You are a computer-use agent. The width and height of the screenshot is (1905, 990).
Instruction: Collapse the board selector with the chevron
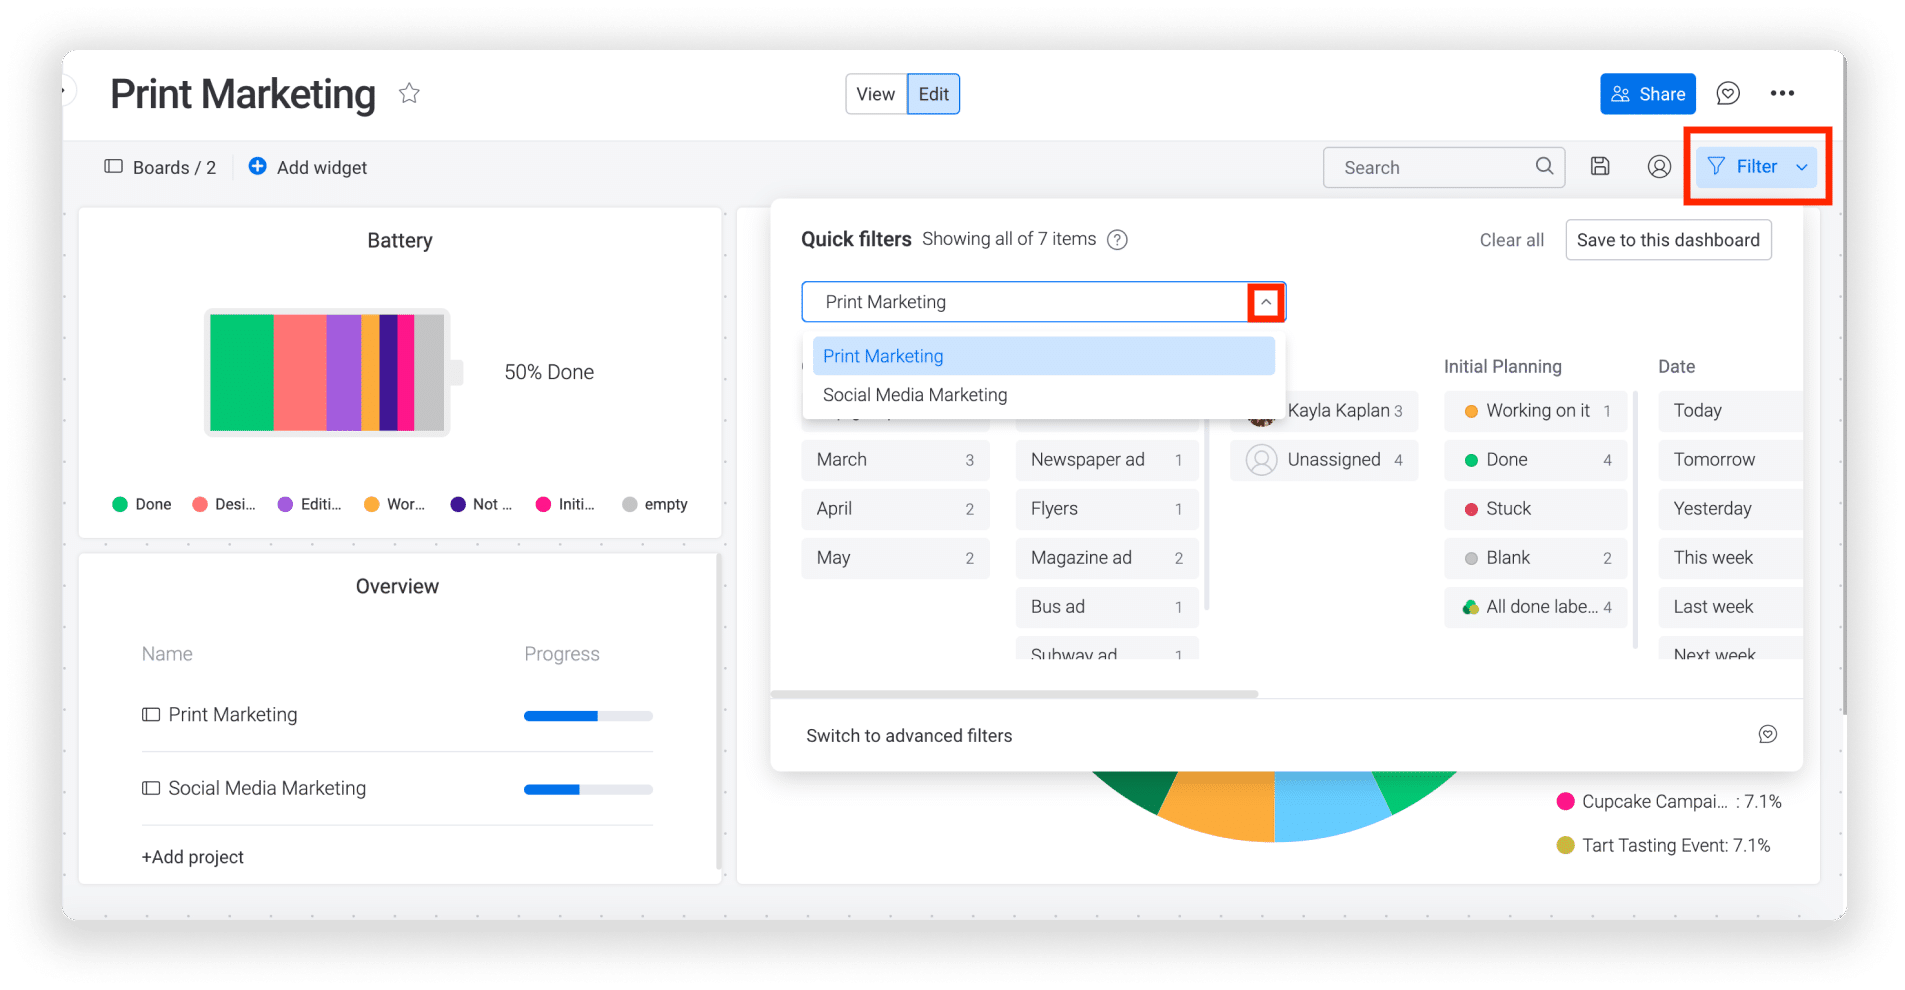coord(1266,302)
